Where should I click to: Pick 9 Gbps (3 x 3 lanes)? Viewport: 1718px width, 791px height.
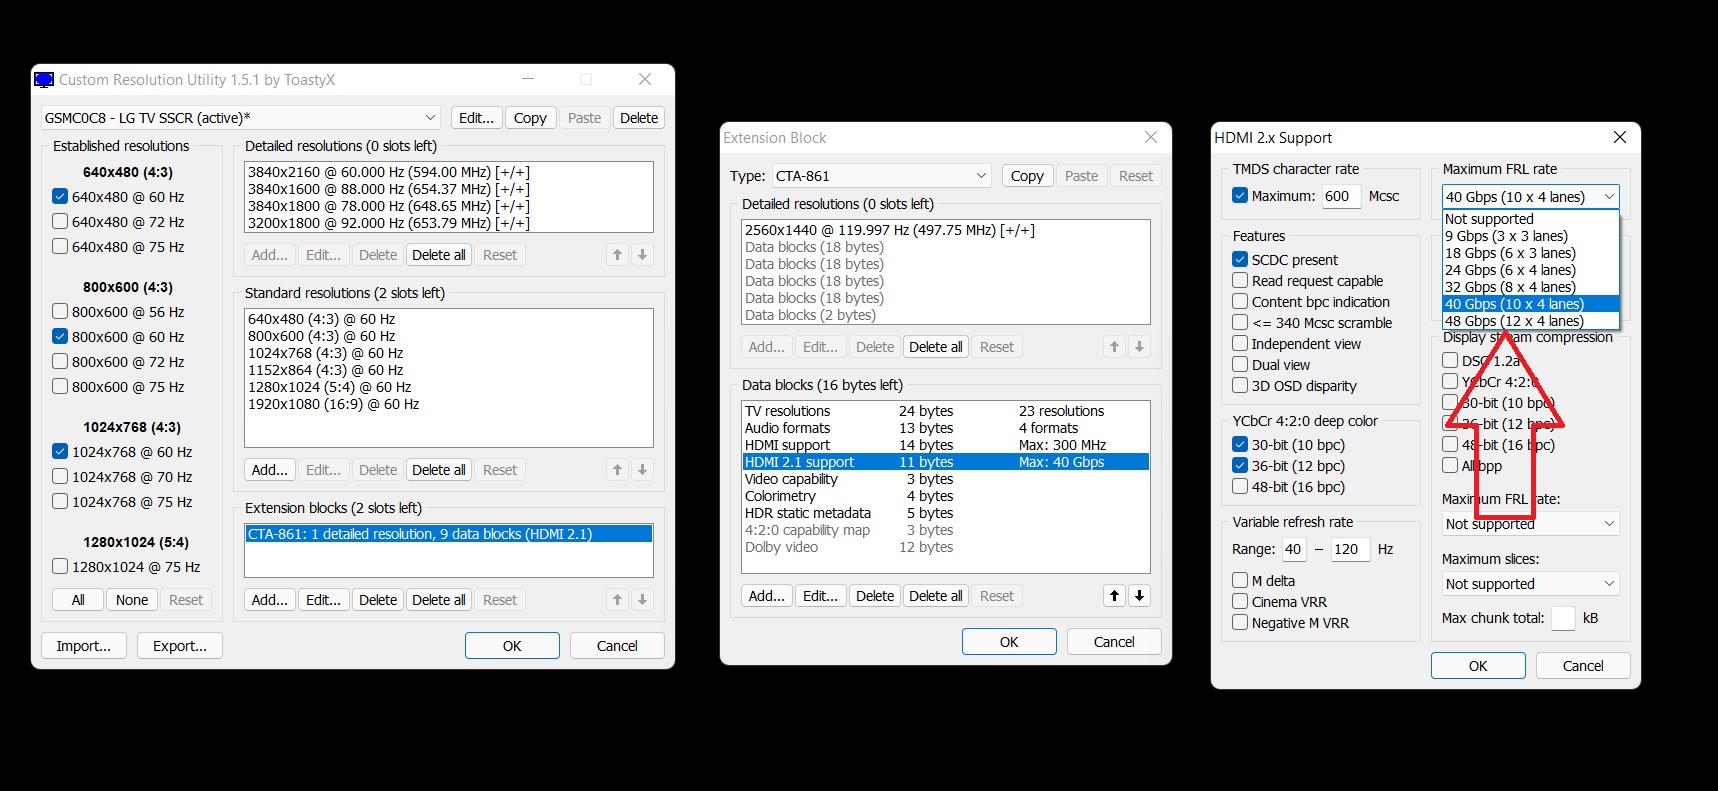[1531, 236]
